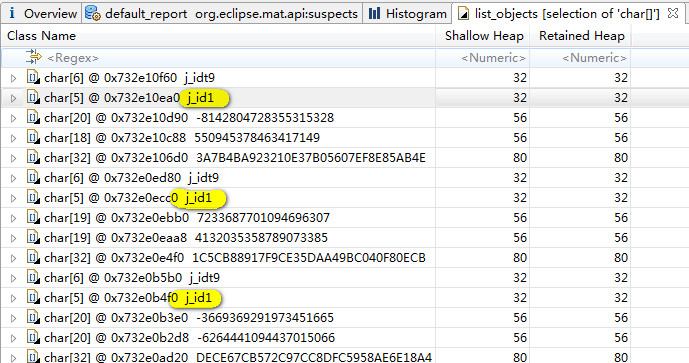Click Shallow Heap 80 for char[32] @ 0x732e106d0
Screen dimensions: 689x363
pos(520,158)
